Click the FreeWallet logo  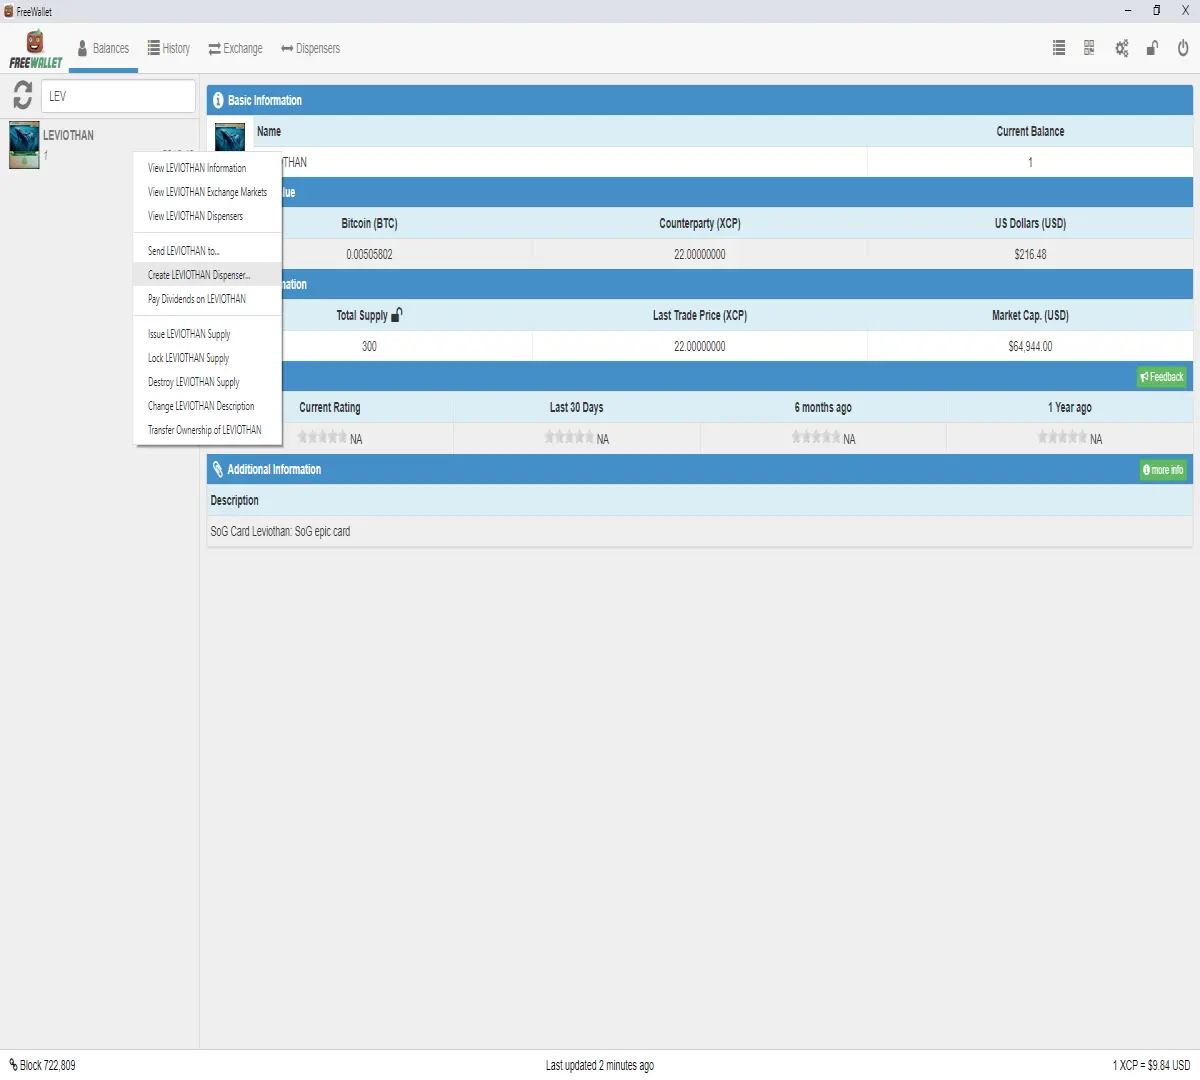coord(36,49)
